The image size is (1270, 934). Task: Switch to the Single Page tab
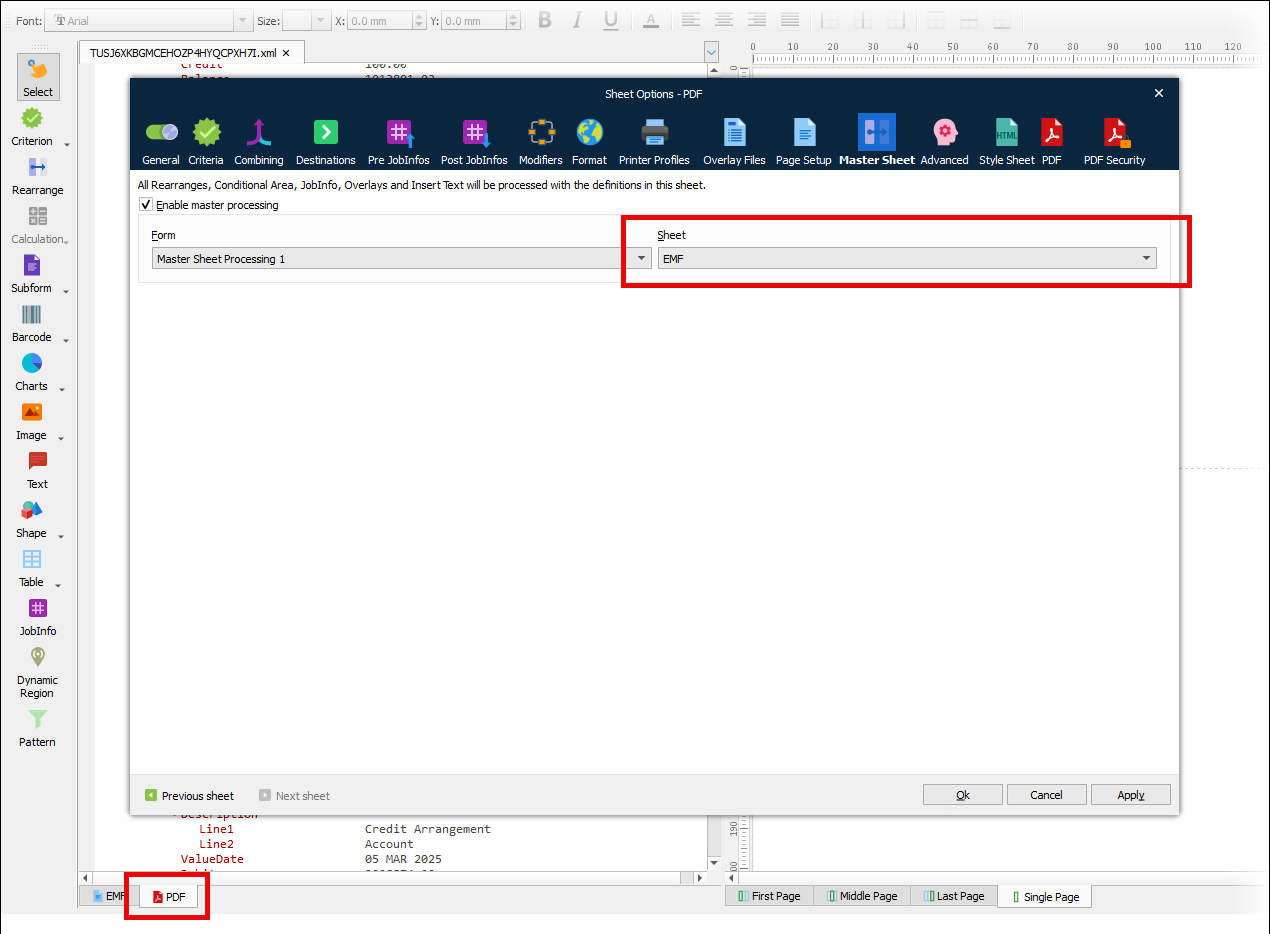[x=1045, y=897]
